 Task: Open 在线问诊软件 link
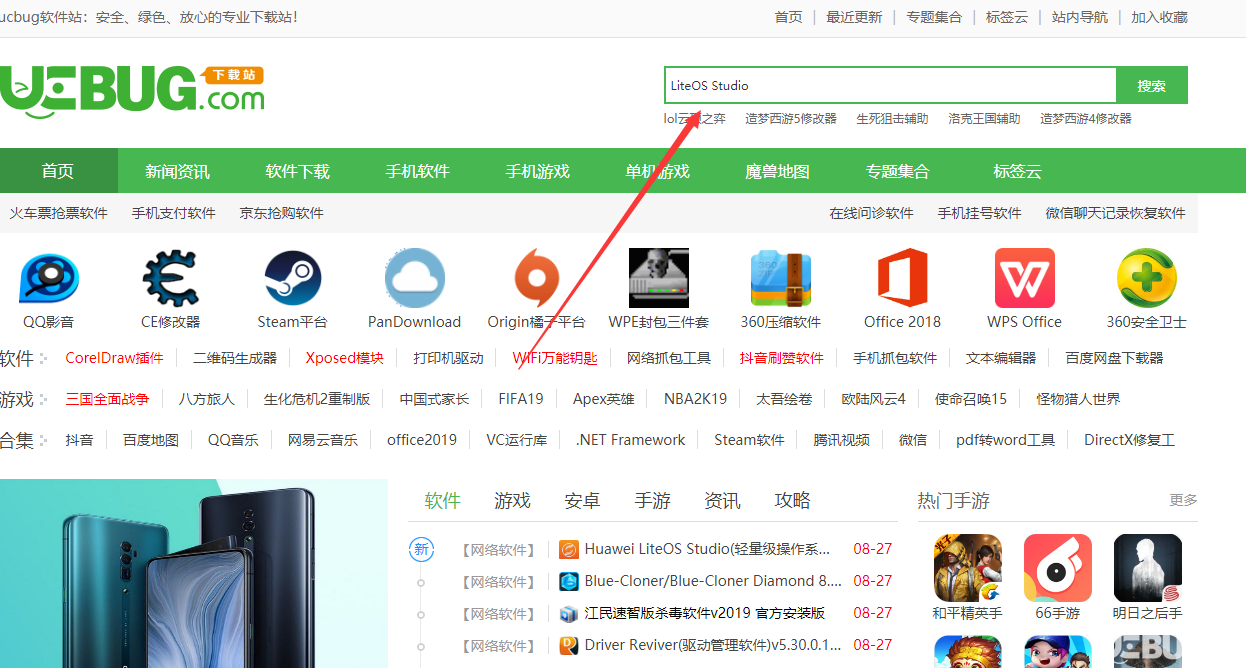872,213
